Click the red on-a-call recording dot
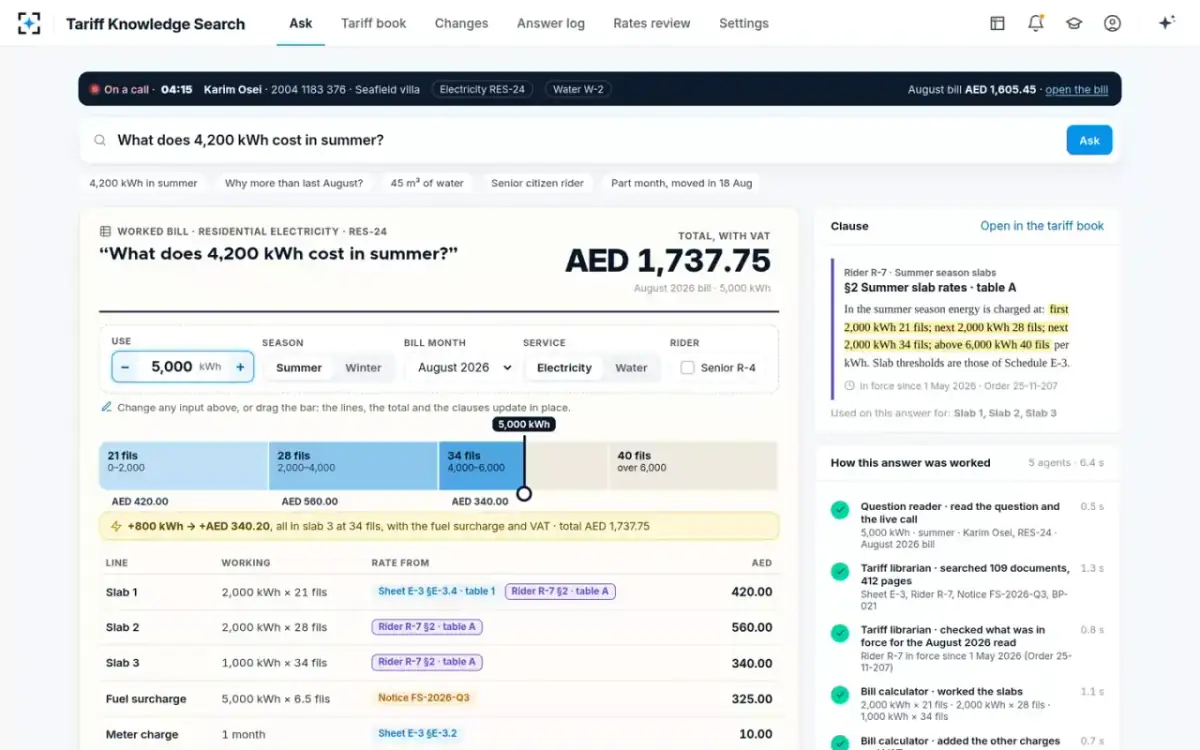This screenshot has width=1200, height=750. (95, 89)
